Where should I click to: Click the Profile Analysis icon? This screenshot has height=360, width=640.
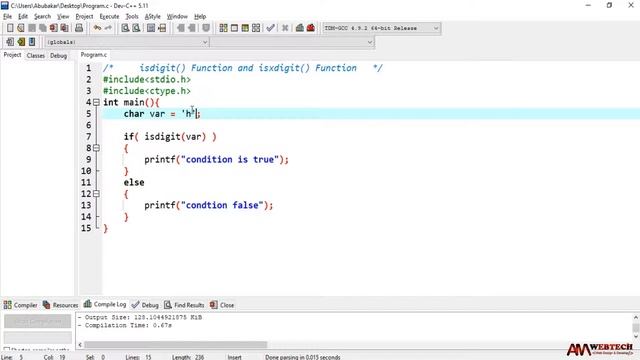[300, 28]
